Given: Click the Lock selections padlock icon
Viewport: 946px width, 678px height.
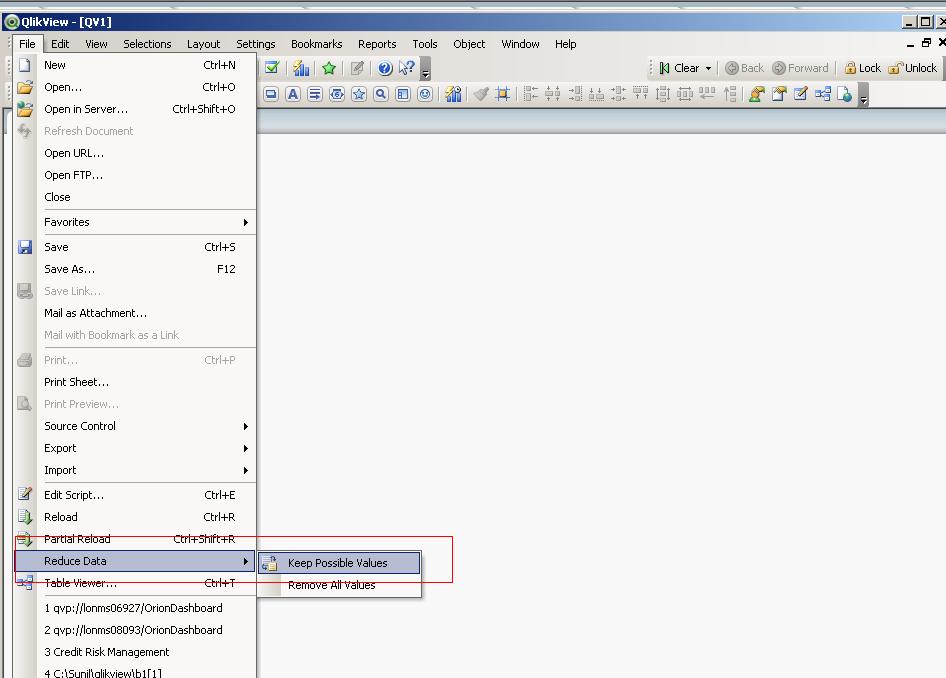Looking at the screenshot, I should coord(861,68).
